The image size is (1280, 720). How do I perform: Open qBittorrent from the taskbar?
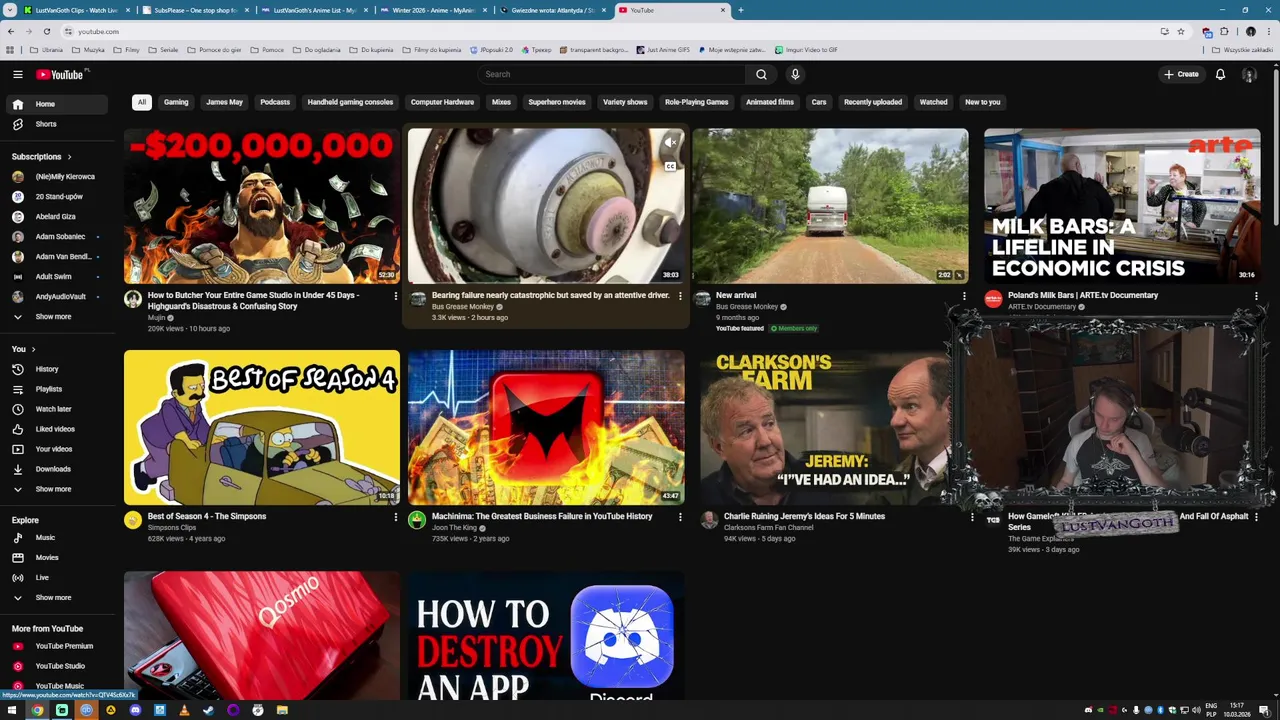pyautogui.click(x=86, y=710)
